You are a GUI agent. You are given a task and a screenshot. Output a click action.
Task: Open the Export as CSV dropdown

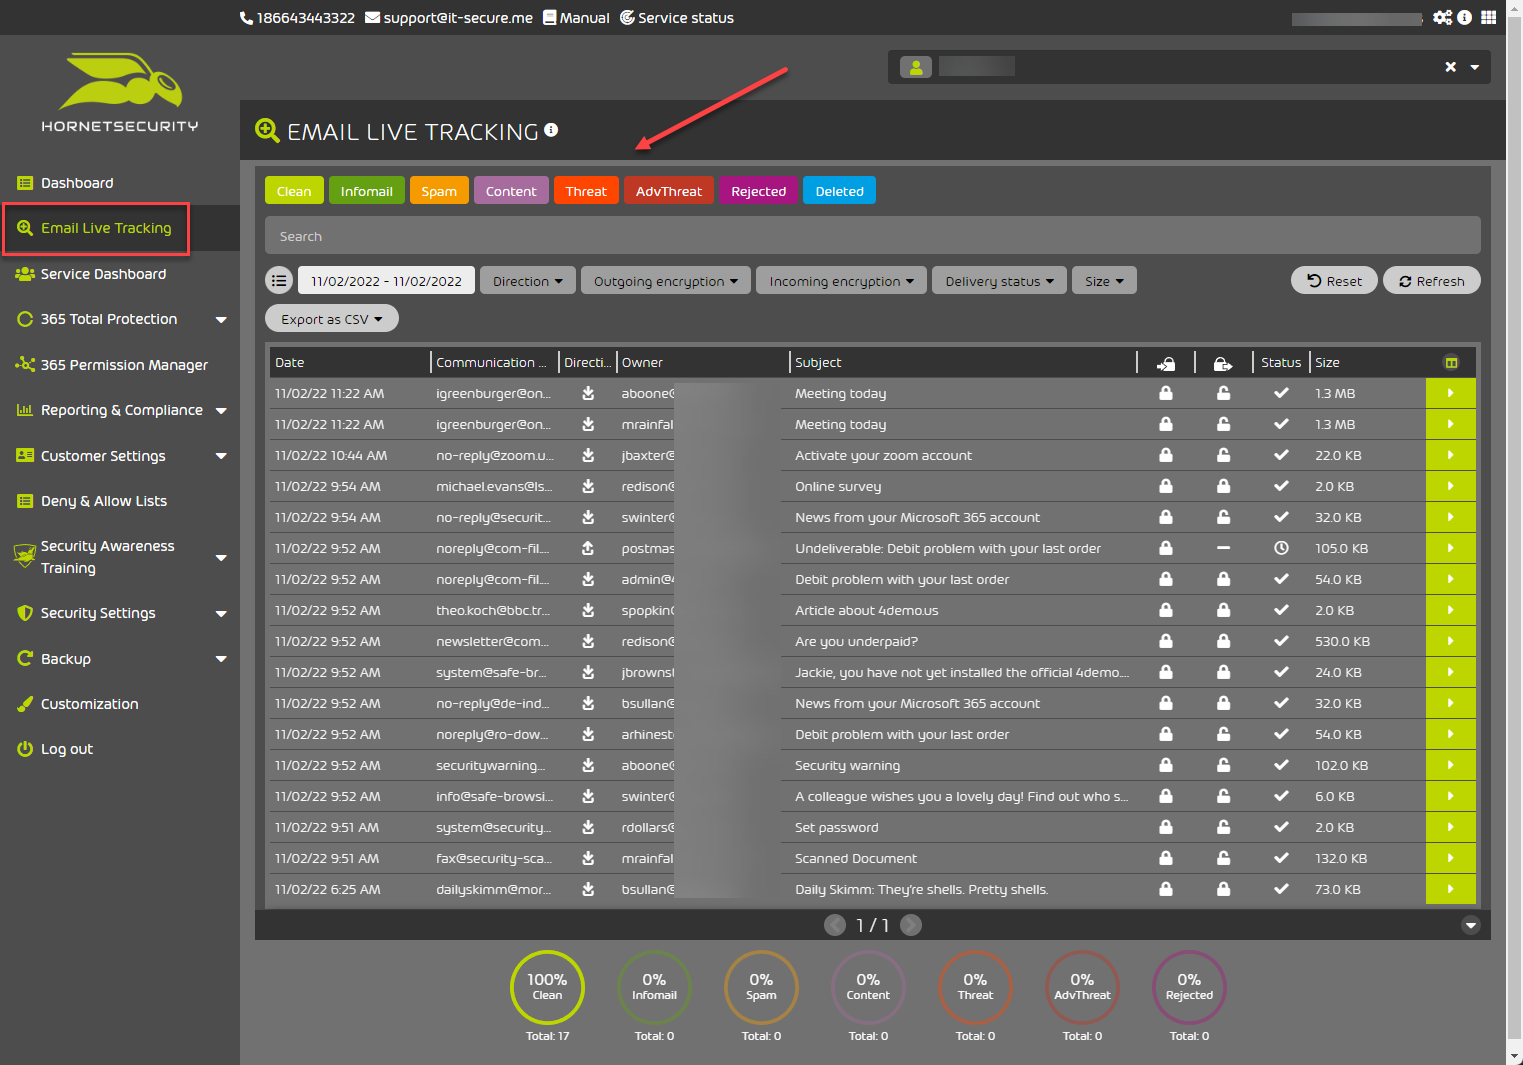(332, 319)
